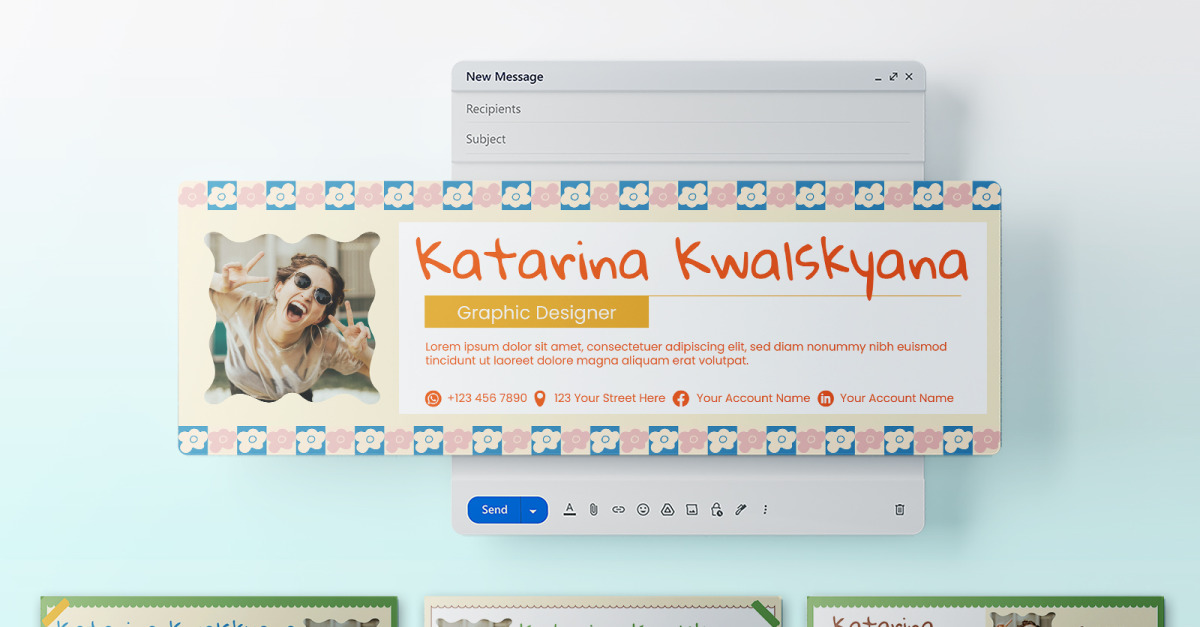Insert file using Google Drive icon
The width and height of the screenshot is (1200, 627).
click(667, 510)
